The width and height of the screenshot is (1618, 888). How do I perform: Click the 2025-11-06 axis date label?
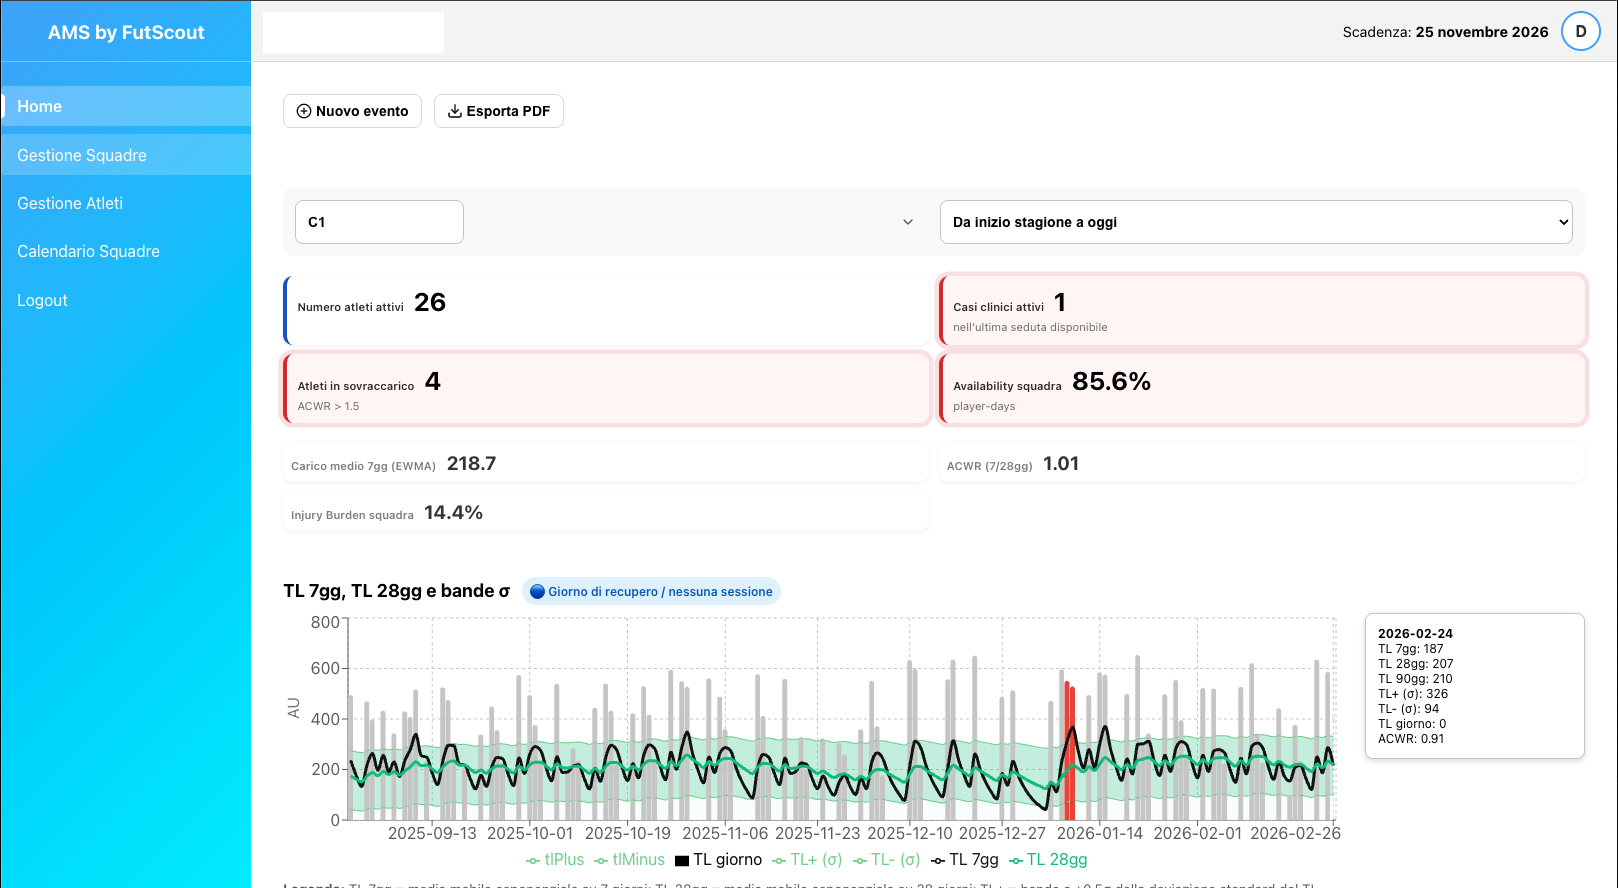725,833
